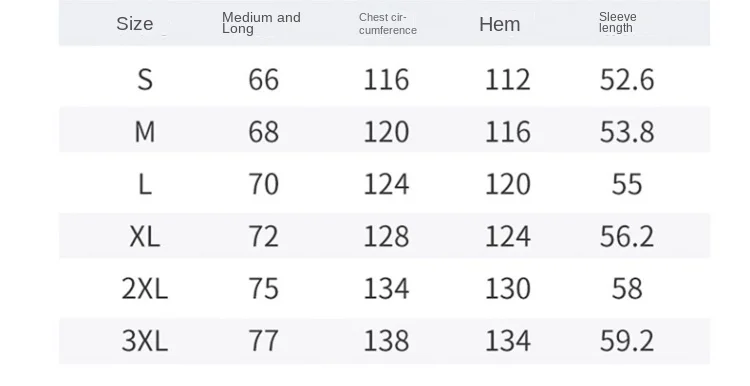The image size is (750, 386).
Task: Click the Size column header
Action: (135, 24)
